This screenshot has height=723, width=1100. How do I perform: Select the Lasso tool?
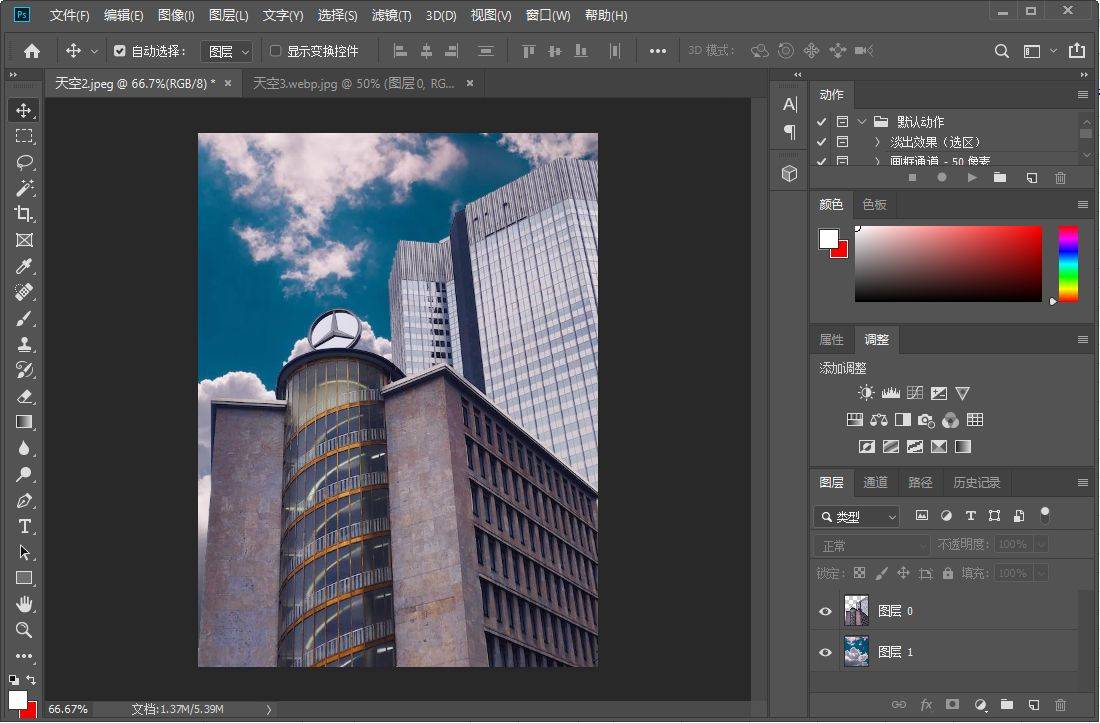coord(24,162)
